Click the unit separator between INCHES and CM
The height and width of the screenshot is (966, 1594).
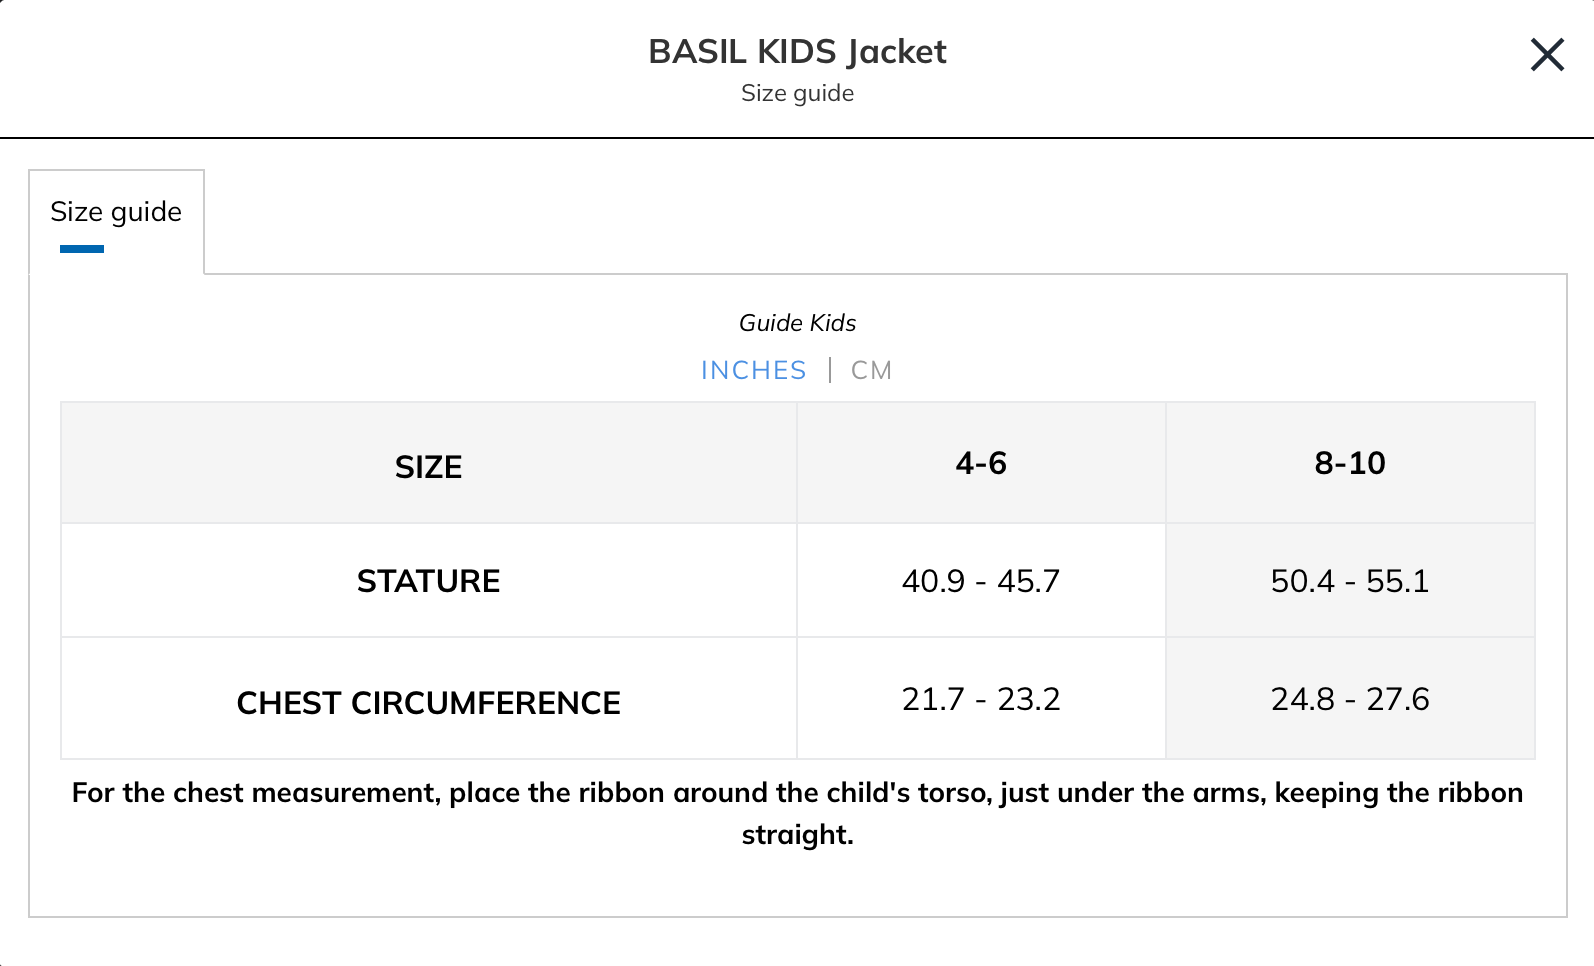click(x=829, y=369)
